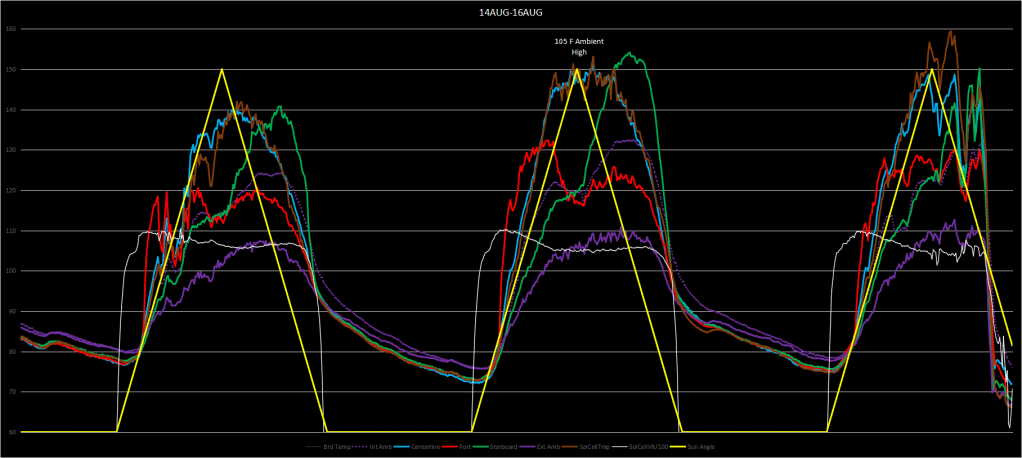Select the 60 label at the axis bottom
The height and width of the screenshot is (458, 1022).
pyautogui.click(x=10, y=432)
